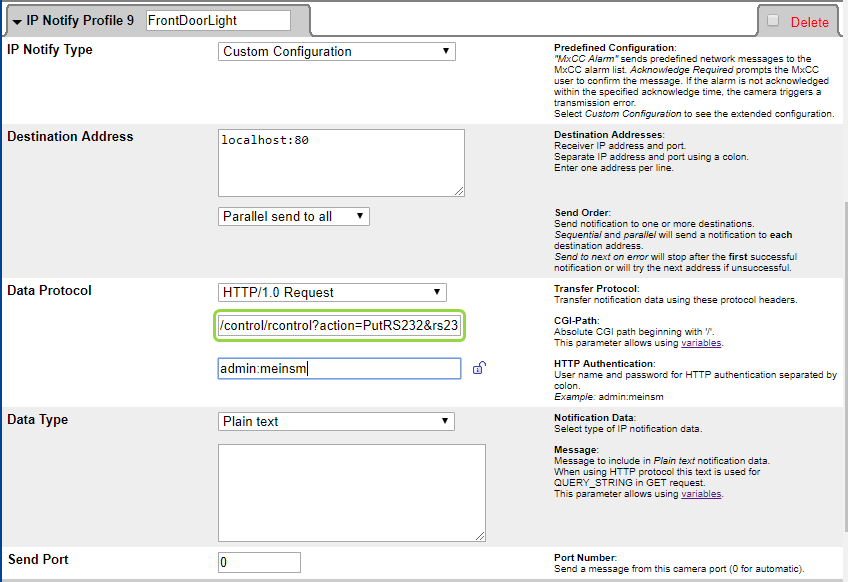Open the IP Notify Type dropdown

point(336,51)
